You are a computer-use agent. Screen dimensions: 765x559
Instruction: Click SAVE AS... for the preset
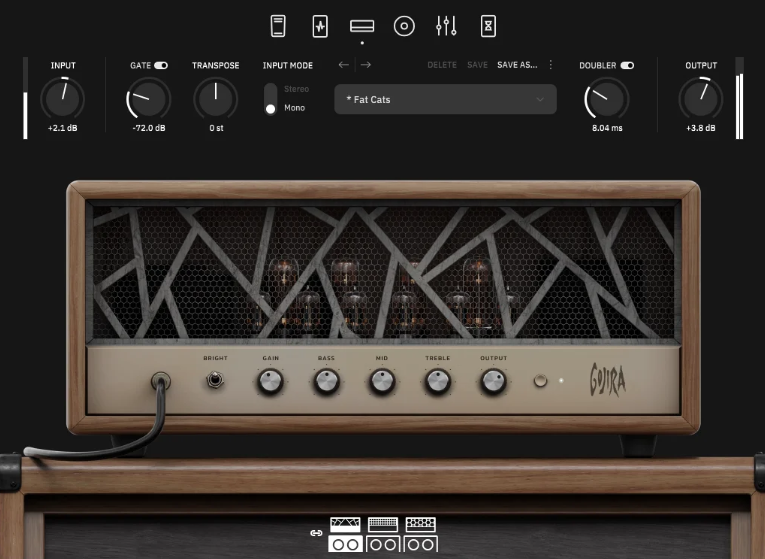pos(517,65)
